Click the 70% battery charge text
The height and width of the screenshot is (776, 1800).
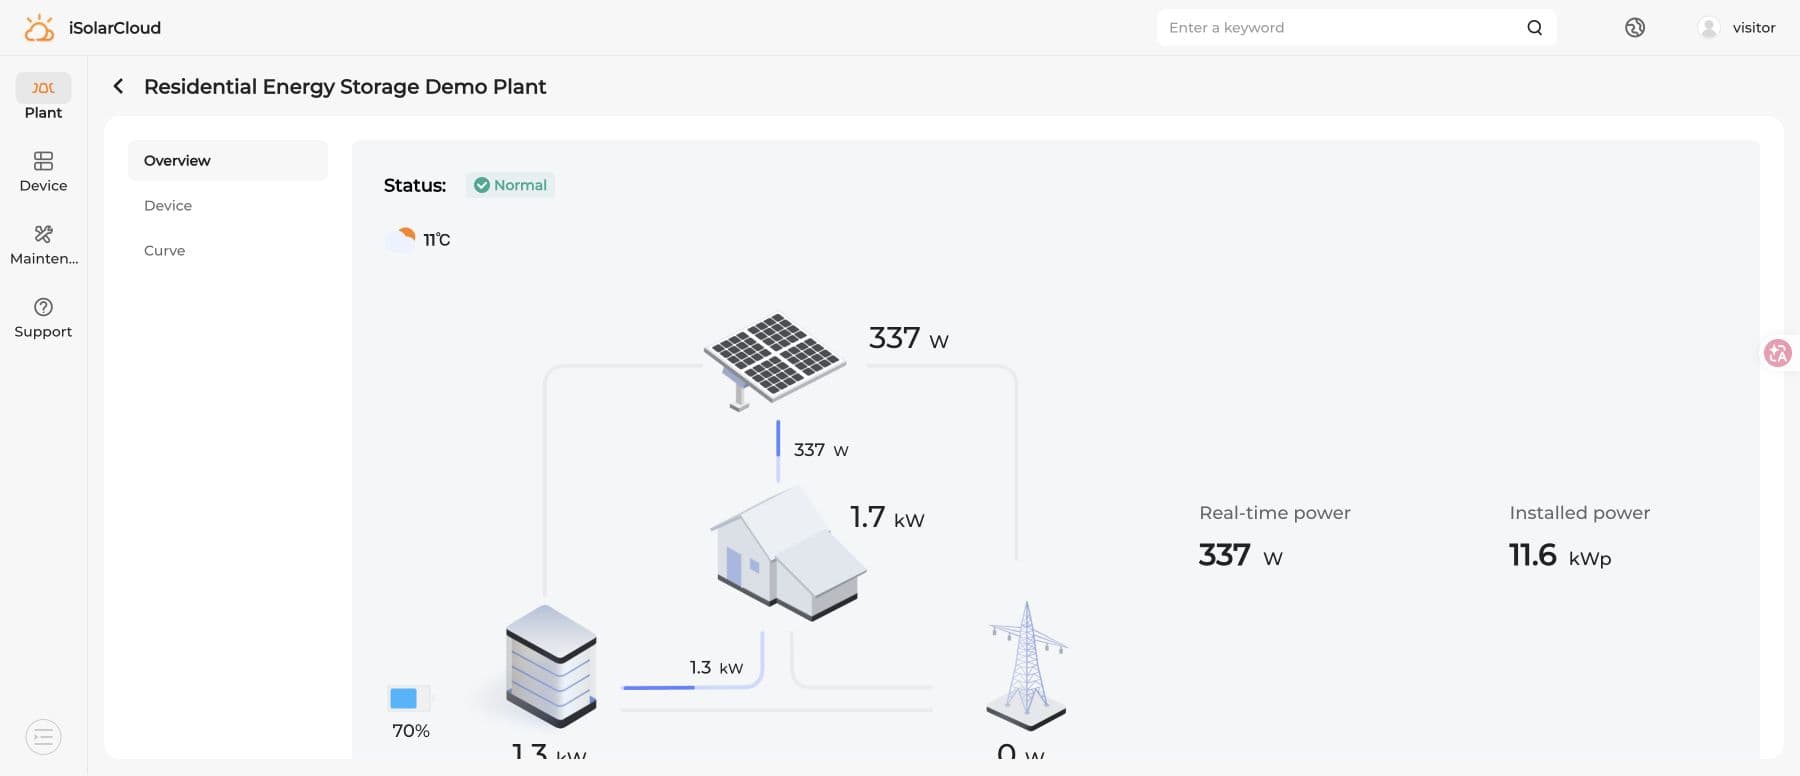click(411, 731)
